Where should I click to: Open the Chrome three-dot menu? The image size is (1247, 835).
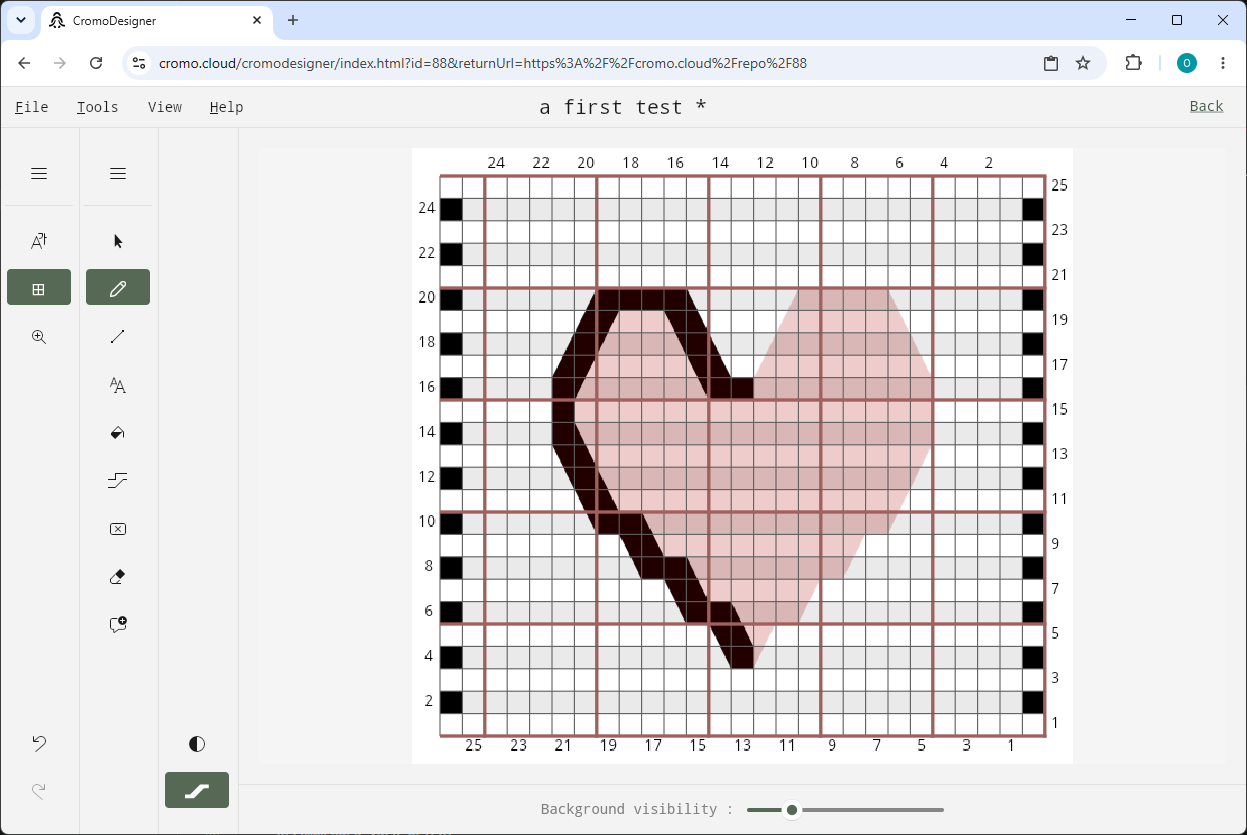[1223, 63]
